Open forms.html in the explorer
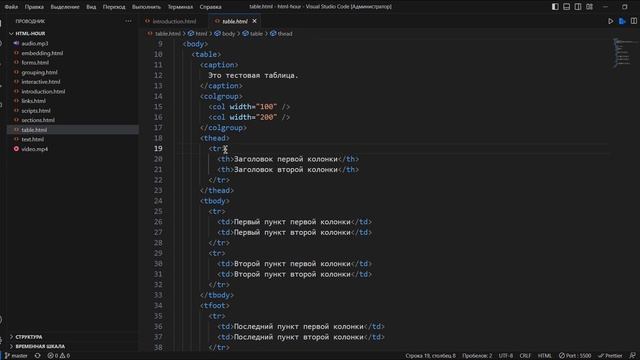Screen dimensions: 640x360 (35, 62)
